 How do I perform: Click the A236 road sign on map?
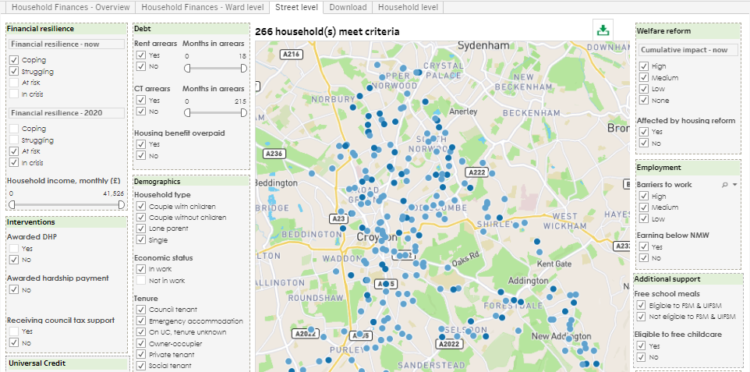point(275,153)
